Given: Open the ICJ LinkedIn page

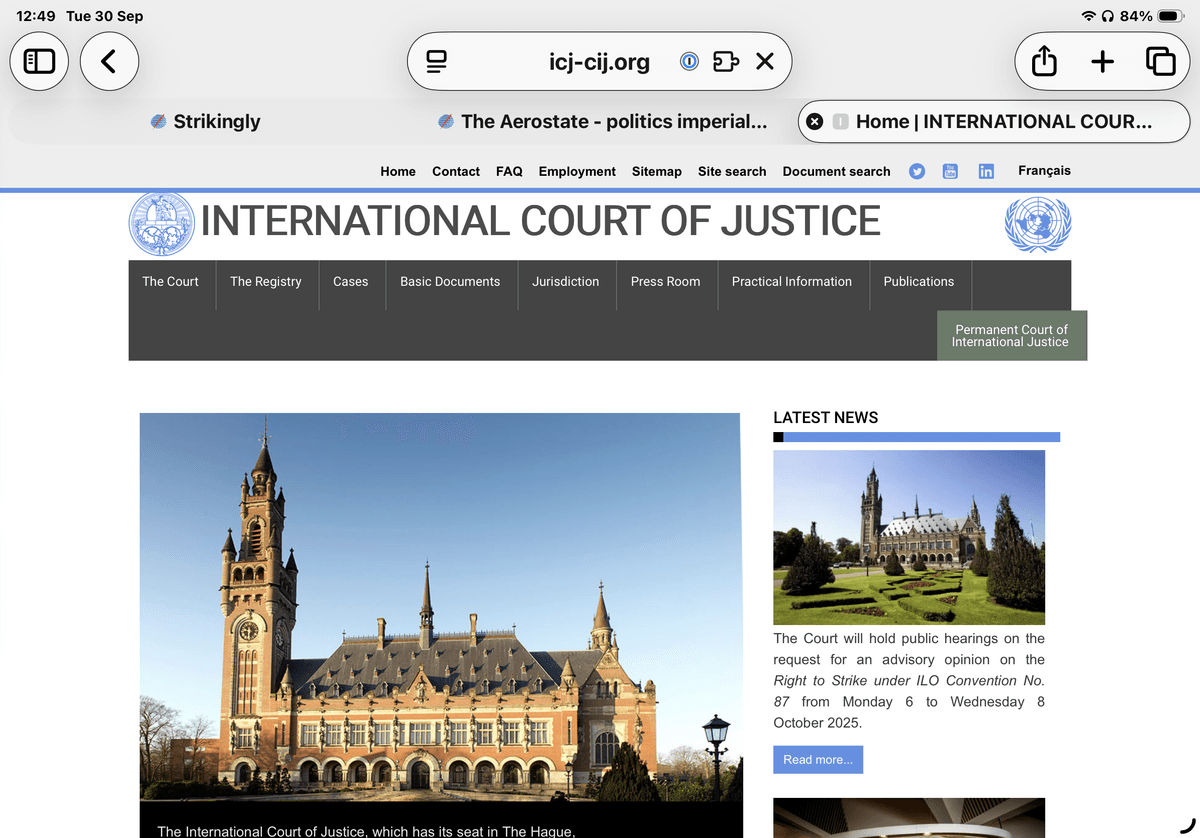Looking at the screenshot, I should pos(986,172).
